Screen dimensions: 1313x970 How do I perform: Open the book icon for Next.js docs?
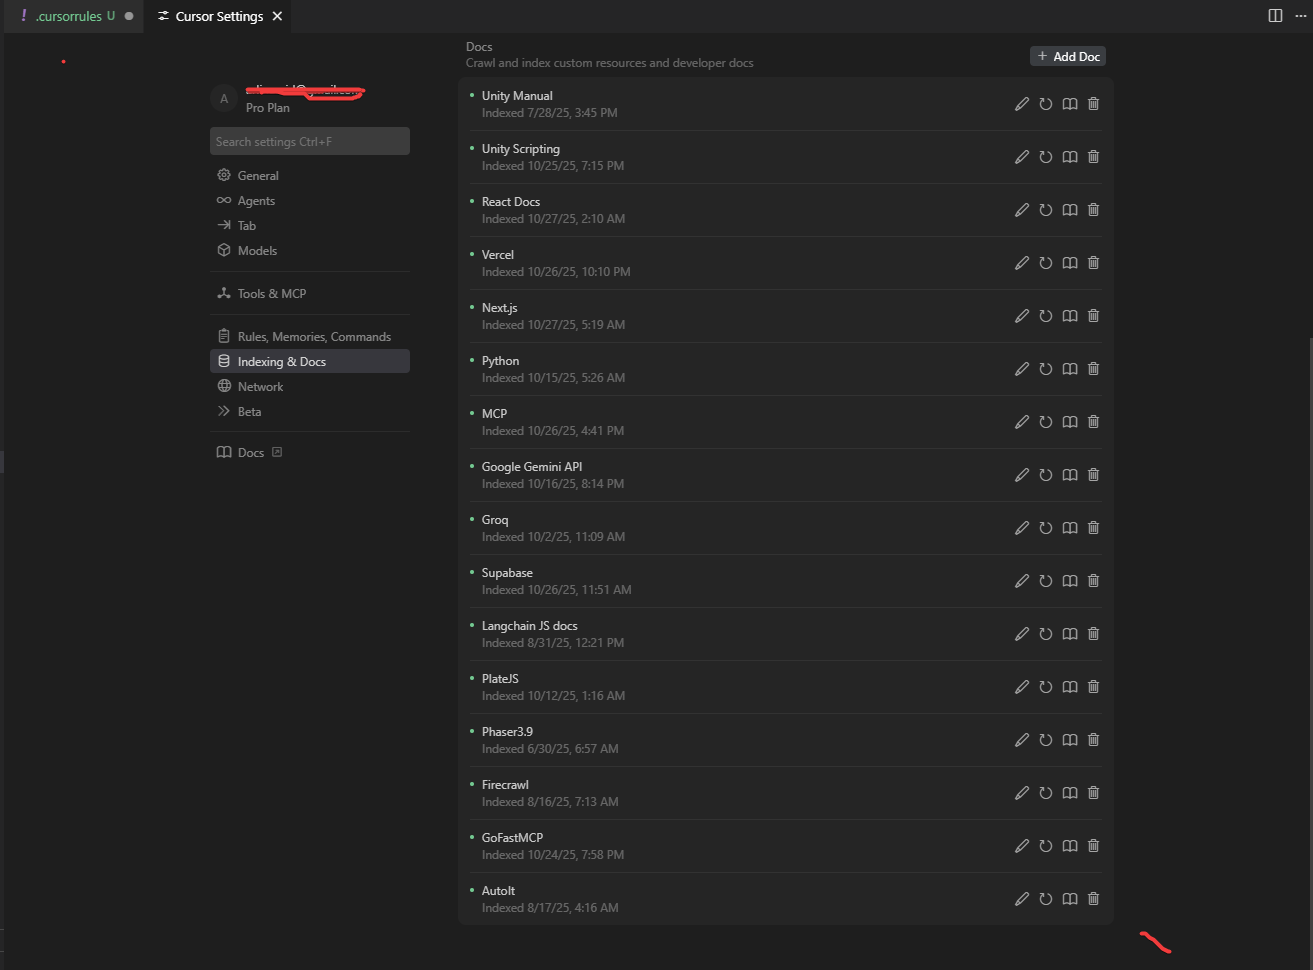point(1069,316)
